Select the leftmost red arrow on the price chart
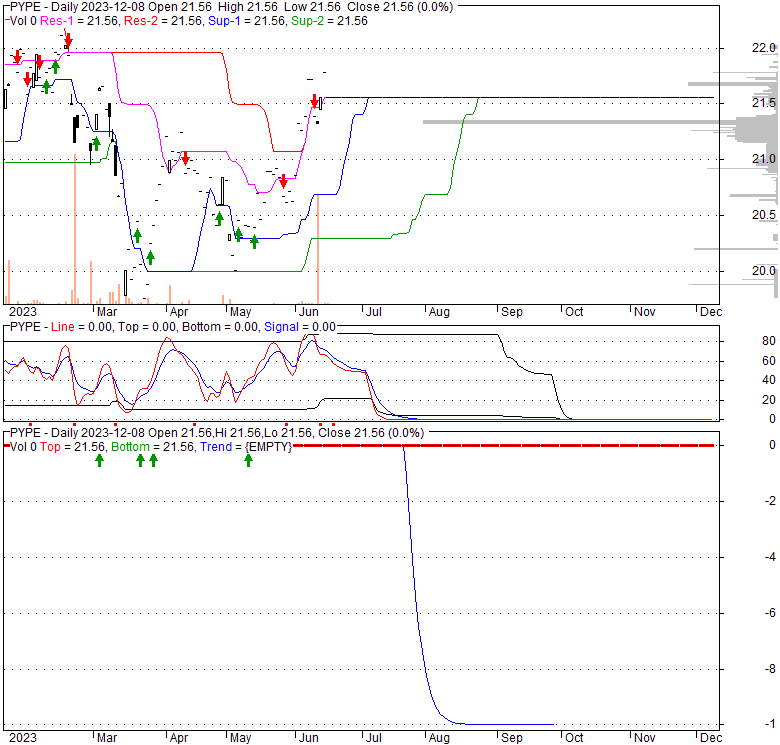This screenshot has width=780, height=745. pos(17,57)
